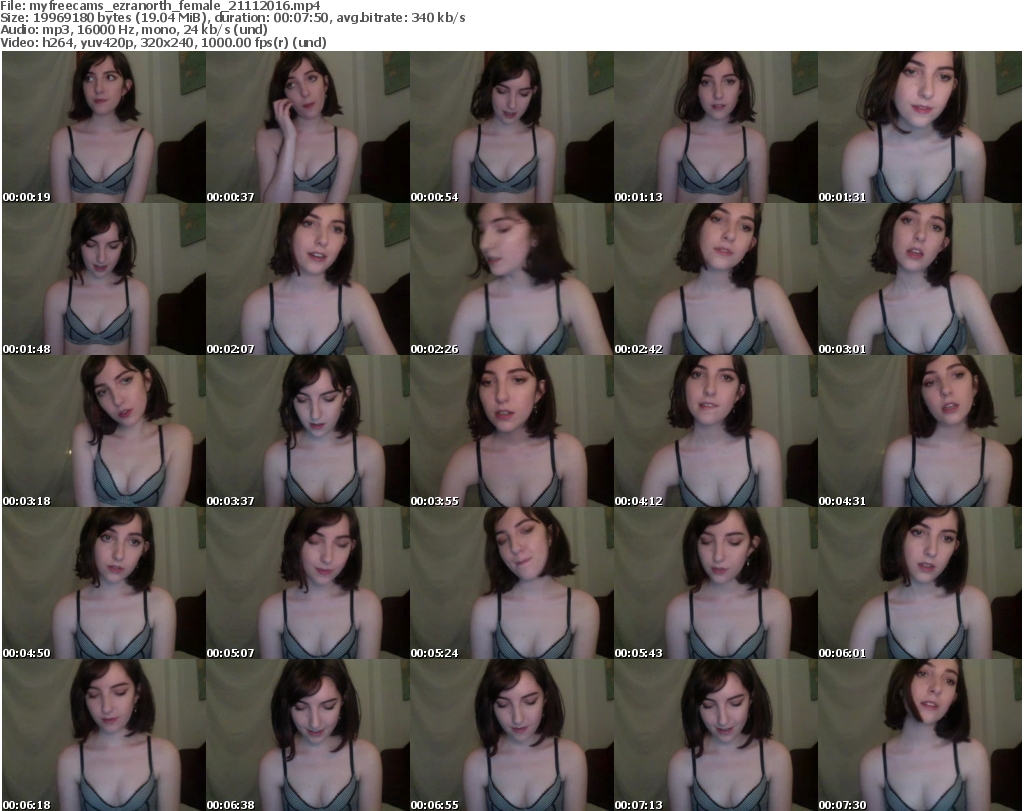1024x811 pixels.
Task: Select the thumbnail stamped 00:01:13
Action: [716, 127]
